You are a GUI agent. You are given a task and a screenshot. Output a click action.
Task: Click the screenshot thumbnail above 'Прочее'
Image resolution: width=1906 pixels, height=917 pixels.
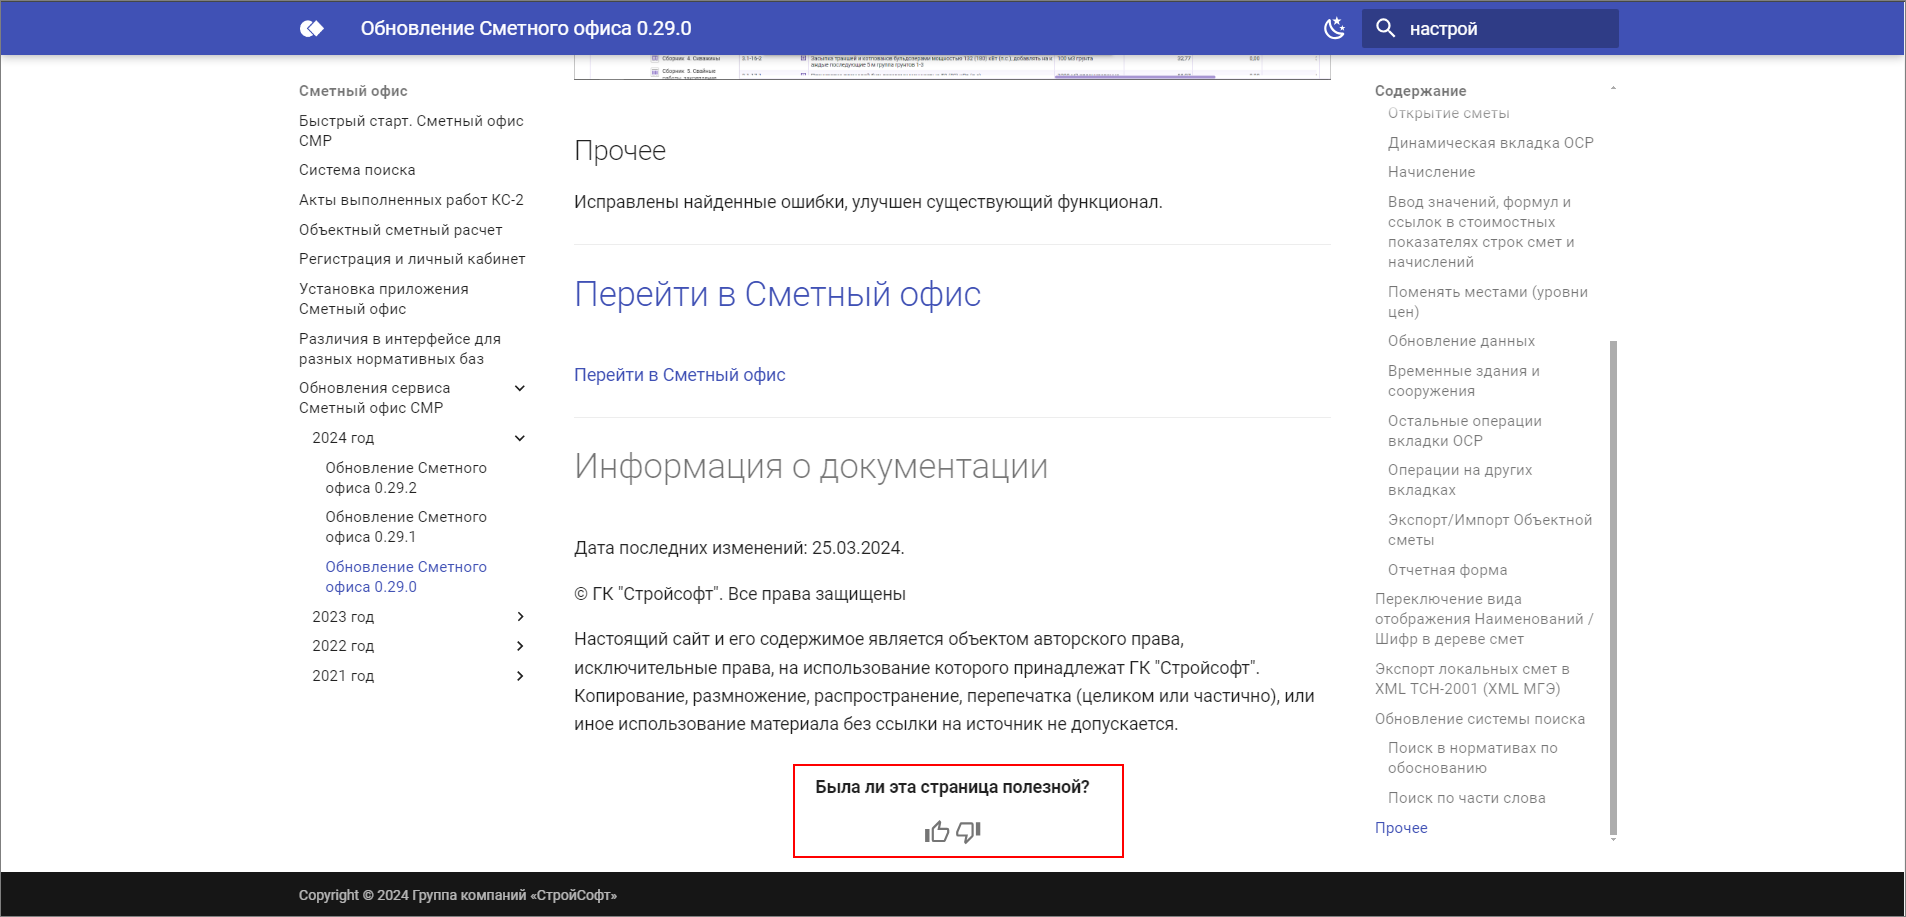click(951, 67)
